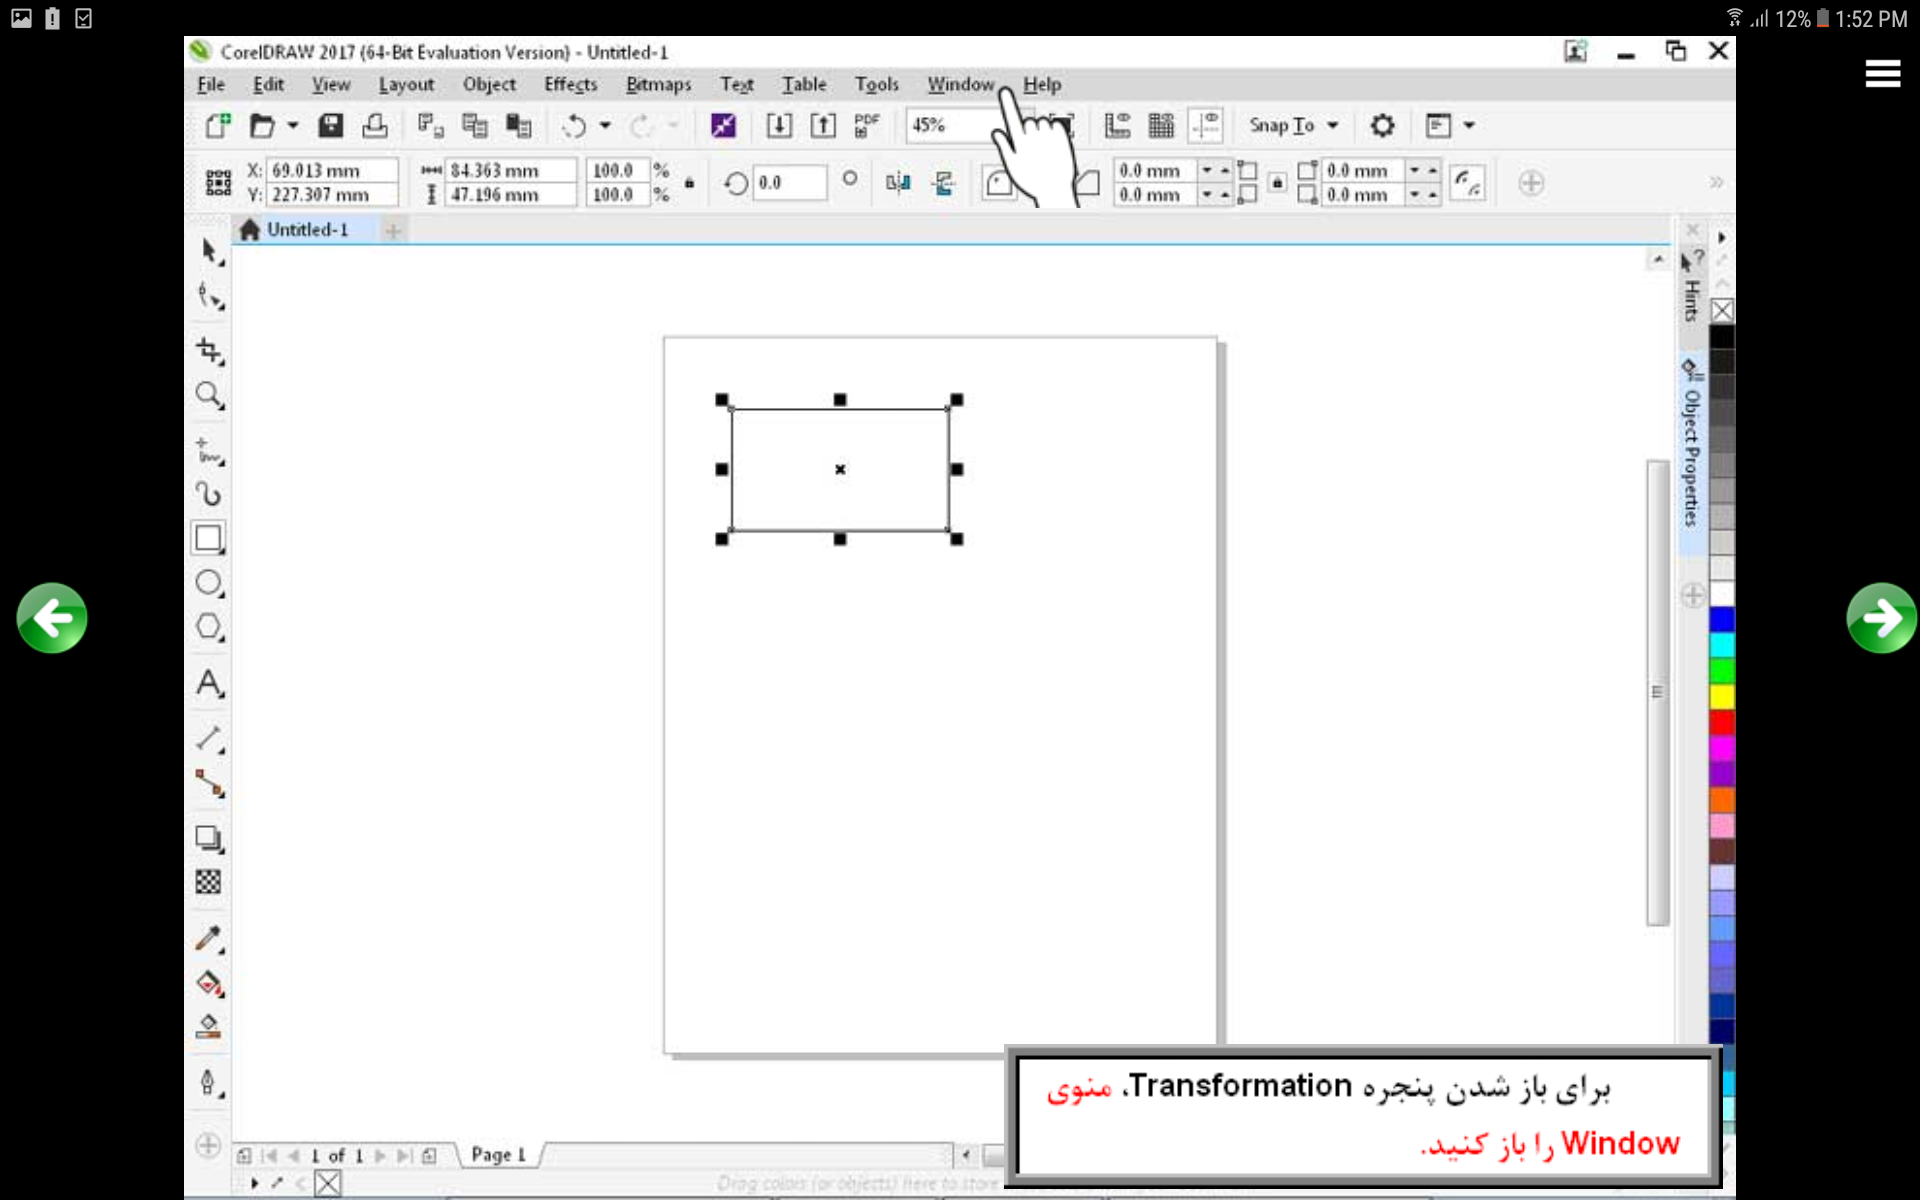Click the Export icon
Screen dimensions: 1920x1200
coord(823,126)
